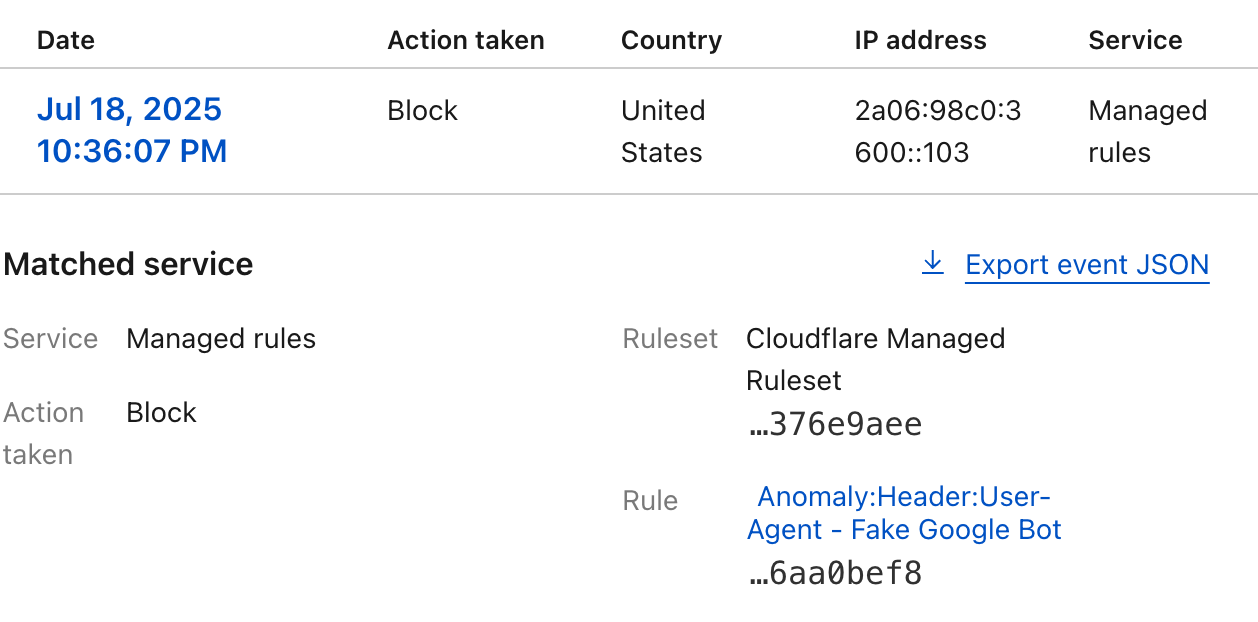This screenshot has width=1258, height=622.
Task: Expand the Jul 18, 2025 event date
Action: pyautogui.click(x=132, y=130)
